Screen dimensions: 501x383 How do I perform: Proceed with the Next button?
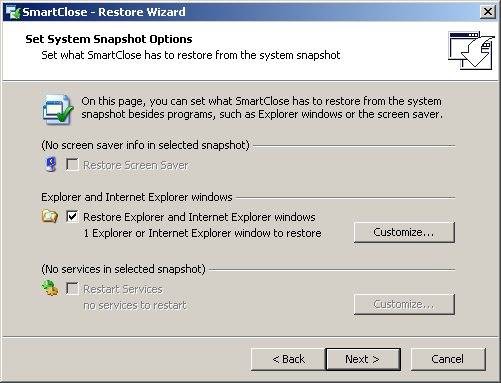coord(363,359)
